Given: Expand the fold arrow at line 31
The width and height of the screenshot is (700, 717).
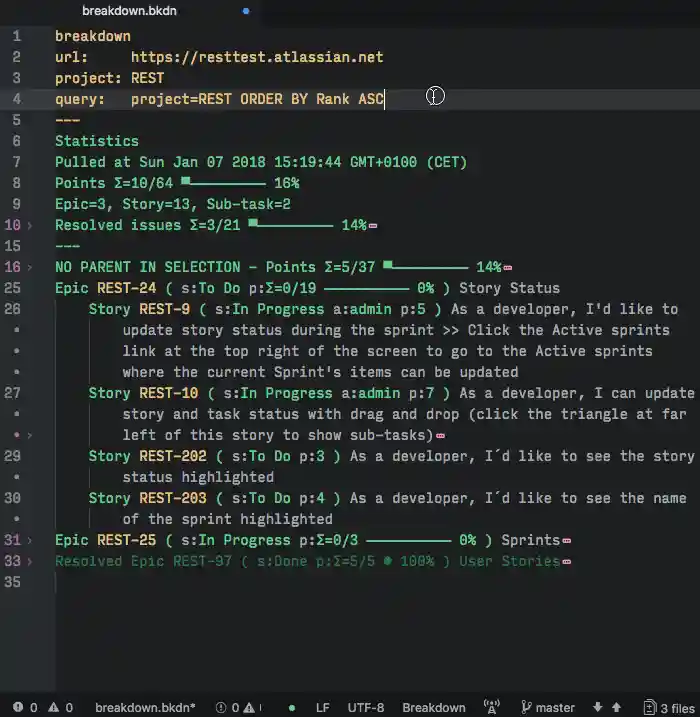Looking at the screenshot, I should [x=30, y=540].
